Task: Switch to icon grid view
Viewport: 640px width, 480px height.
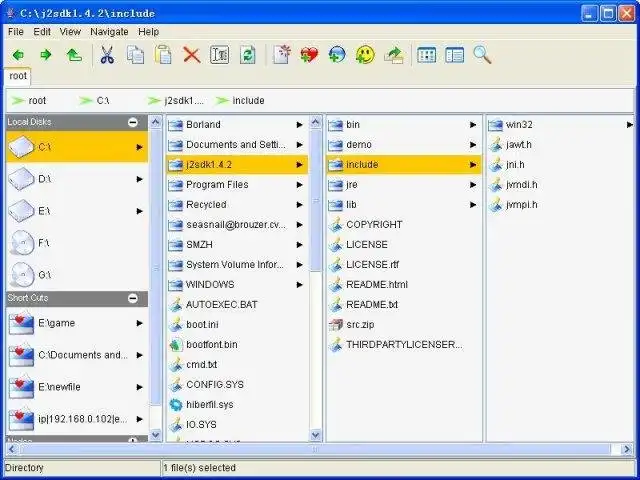Action: click(427, 55)
